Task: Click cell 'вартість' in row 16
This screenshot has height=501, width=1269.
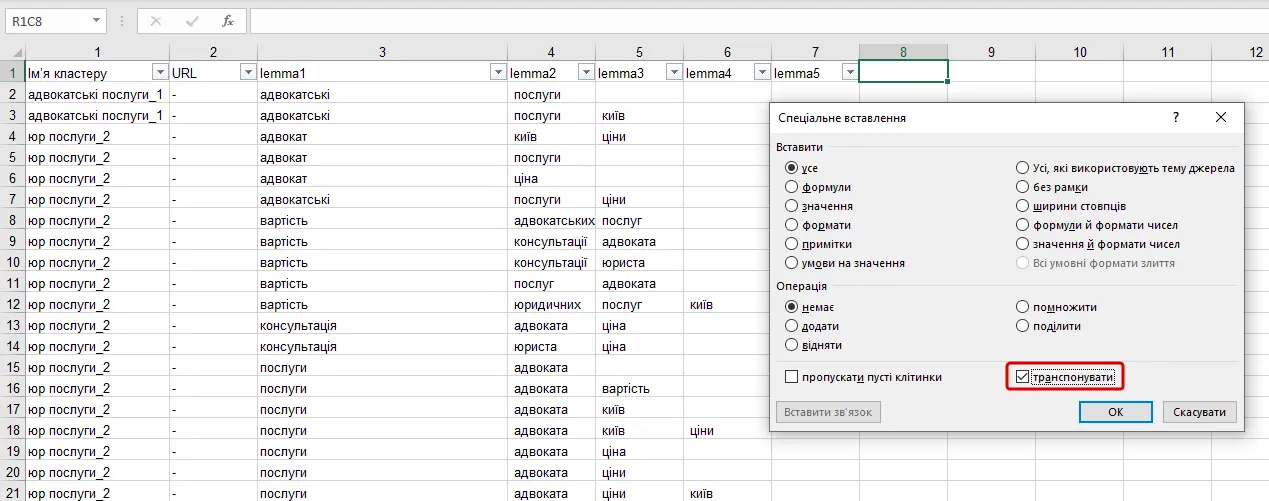Action: 639,388
